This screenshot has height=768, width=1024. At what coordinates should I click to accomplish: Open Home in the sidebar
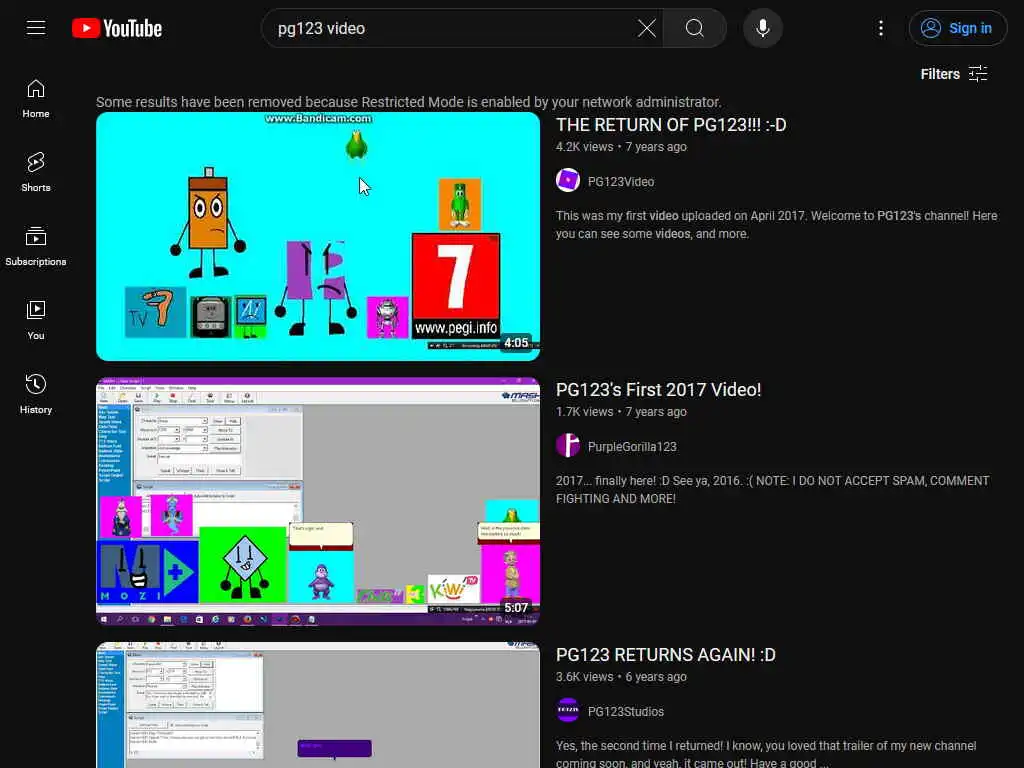pyautogui.click(x=36, y=99)
